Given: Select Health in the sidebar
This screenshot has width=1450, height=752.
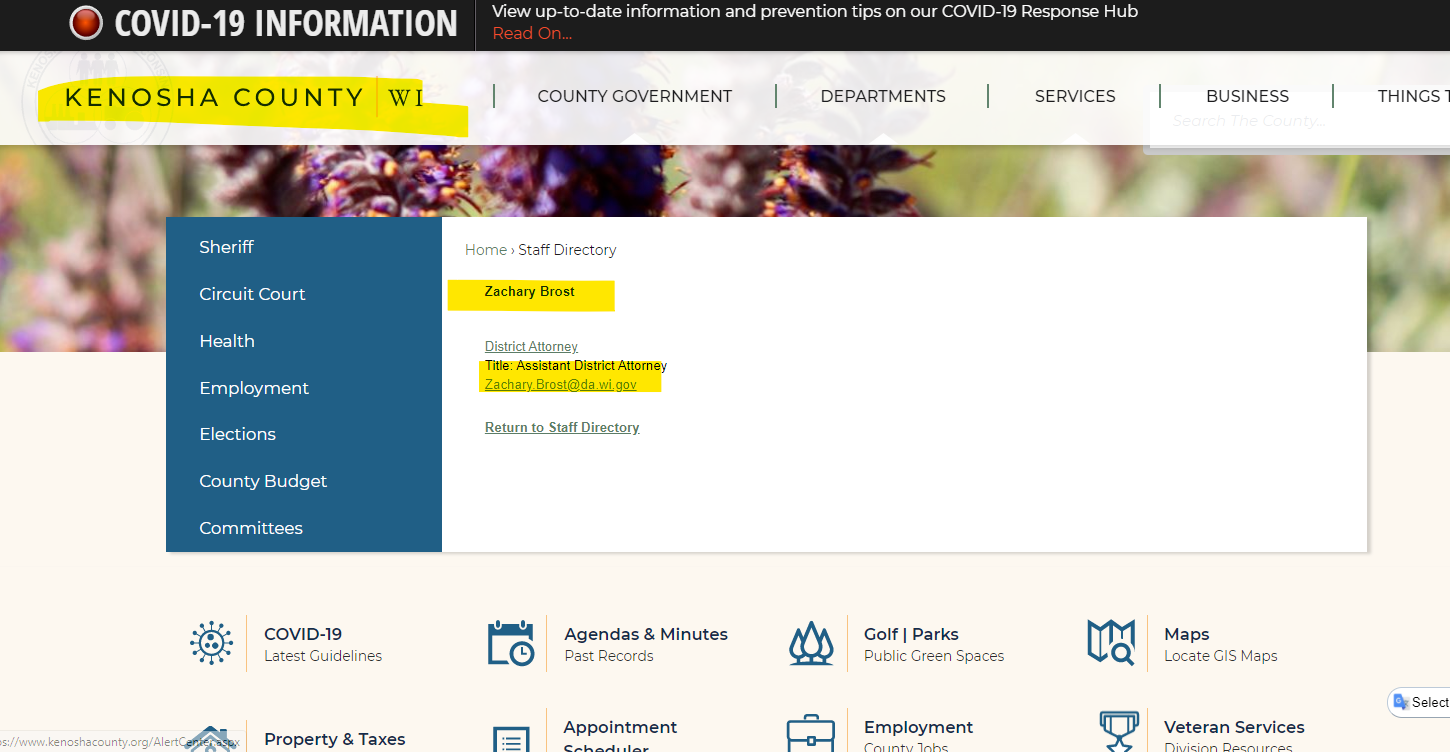Looking at the screenshot, I should coord(227,341).
